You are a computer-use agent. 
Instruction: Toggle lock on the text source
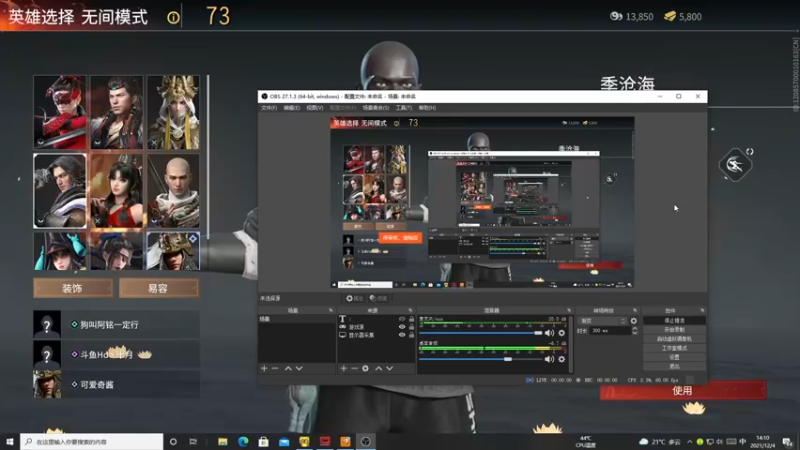point(411,319)
